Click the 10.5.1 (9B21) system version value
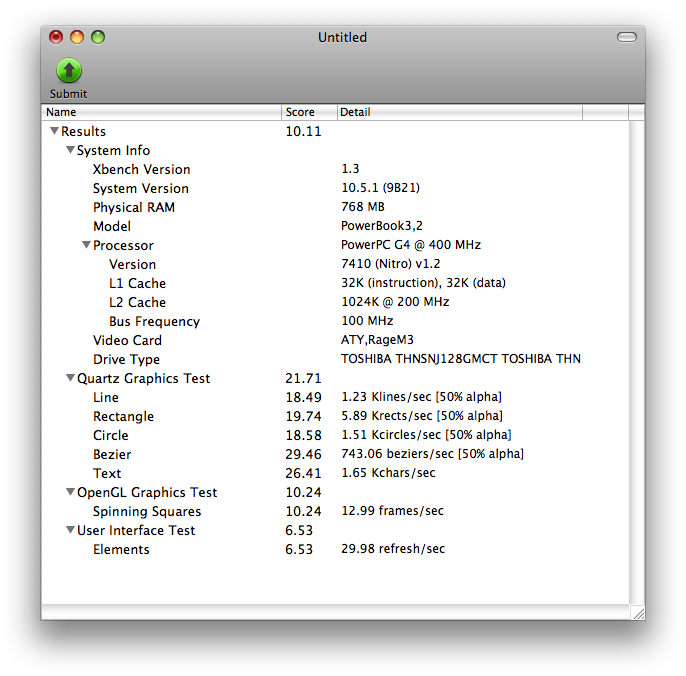686x676 pixels. pos(380,188)
